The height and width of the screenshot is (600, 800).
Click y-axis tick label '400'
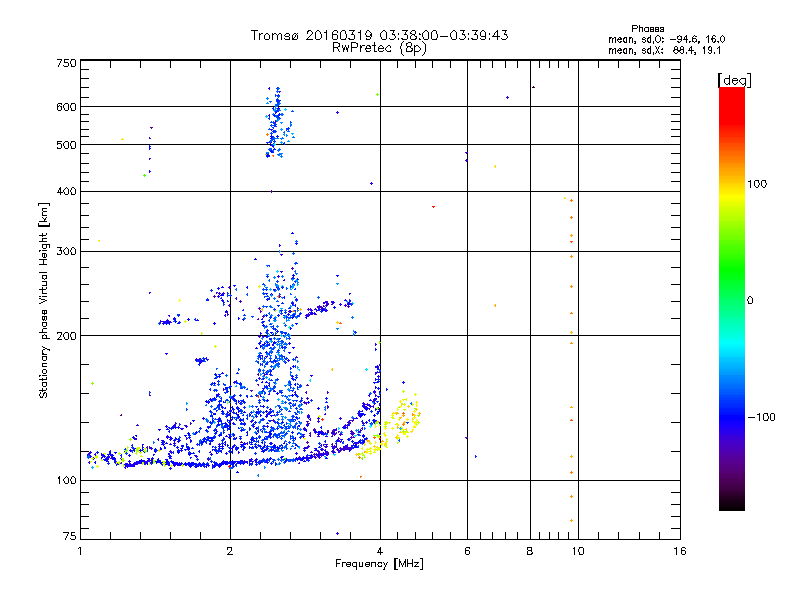[x=66, y=191]
